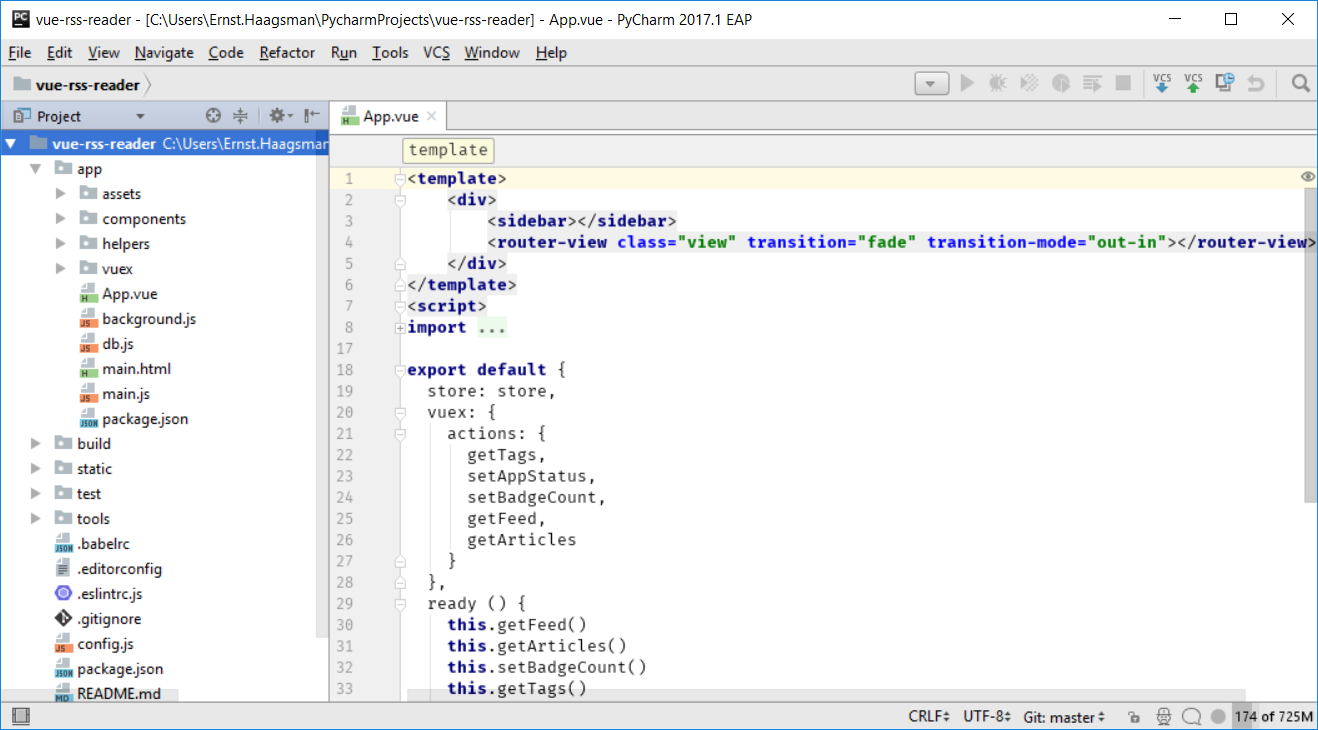Open the run configuration dropdown
1318x730 pixels.
[x=931, y=84]
